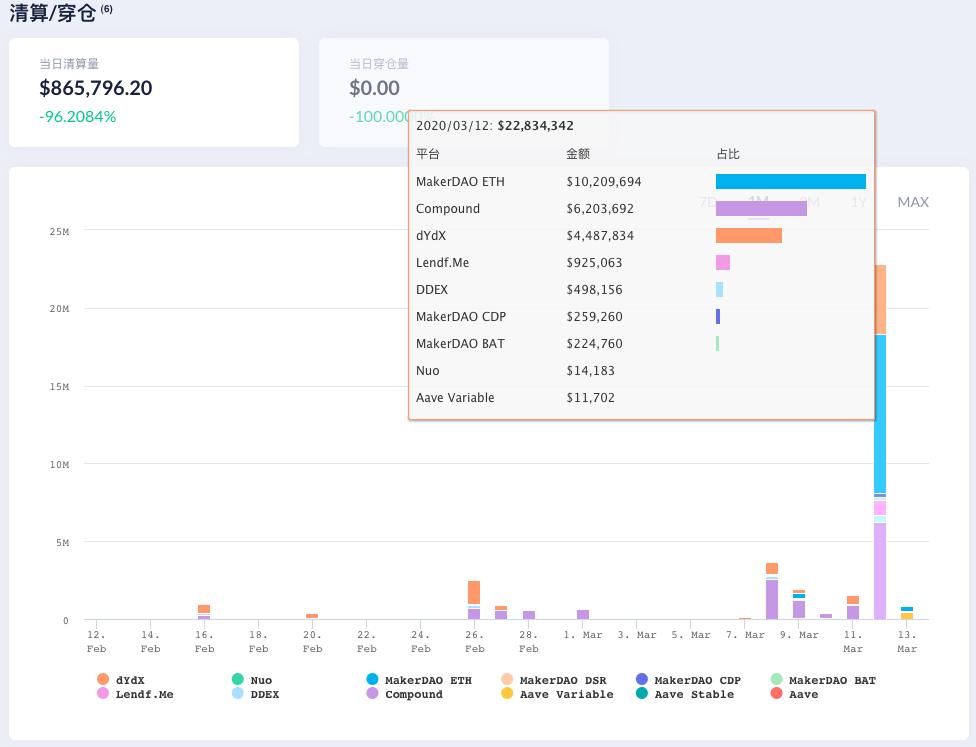
Task: Click the orange top segment of the tallest bar
Action: click(x=880, y=300)
